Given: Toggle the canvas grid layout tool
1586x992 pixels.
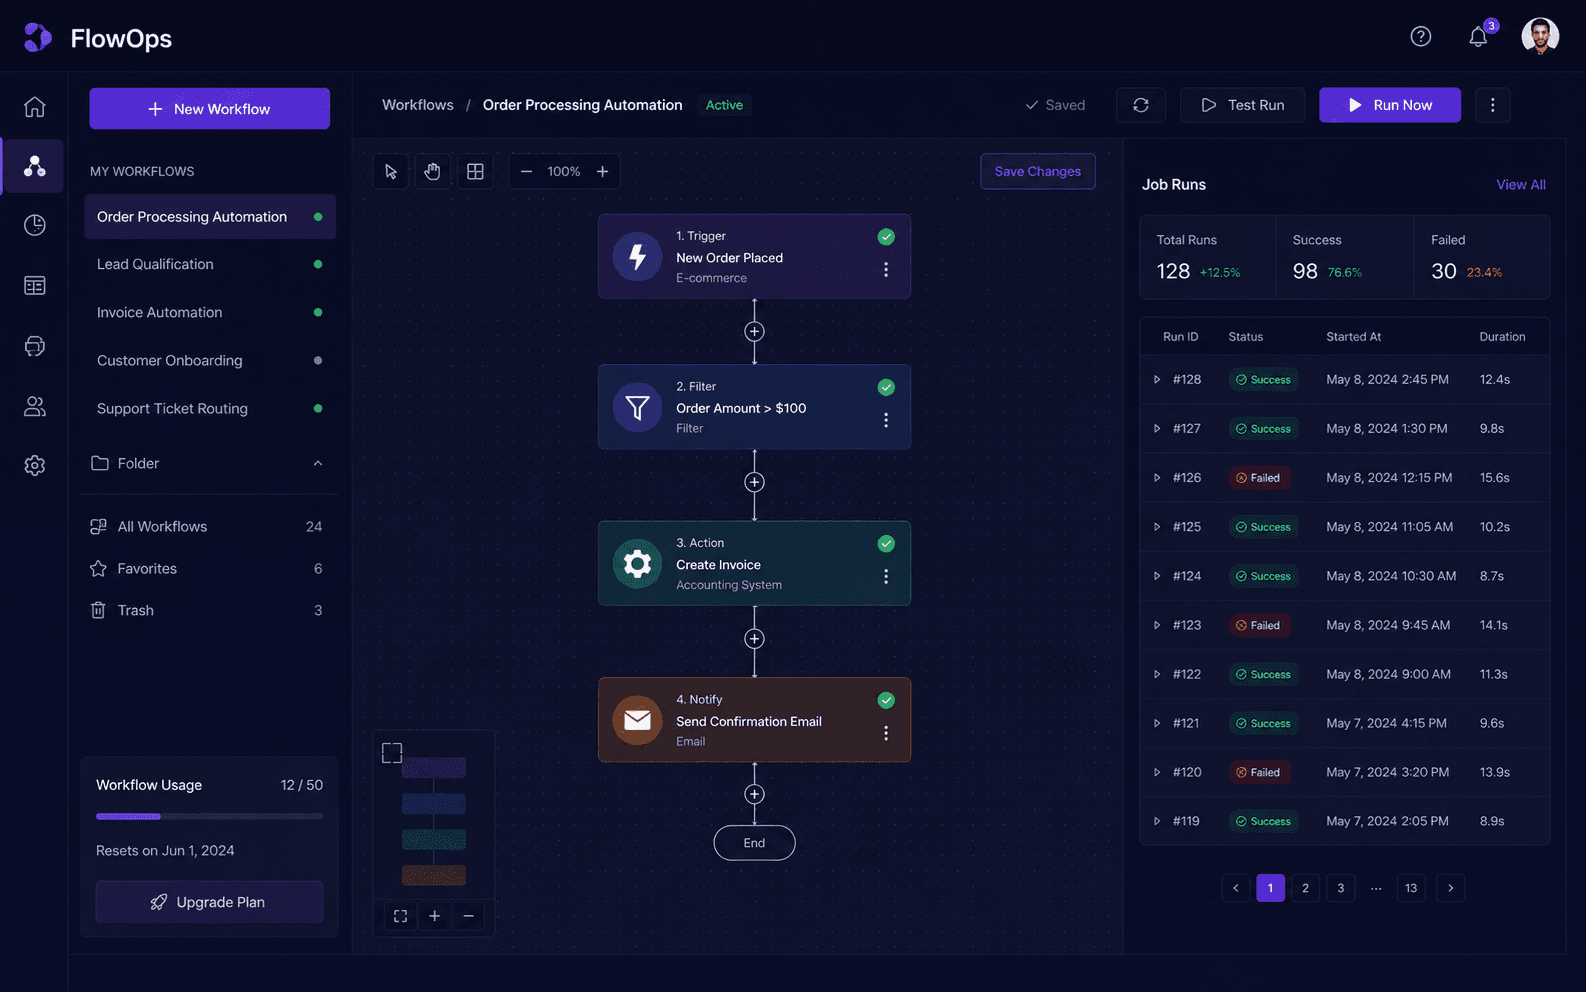Looking at the screenshot, I should [475, 172].
